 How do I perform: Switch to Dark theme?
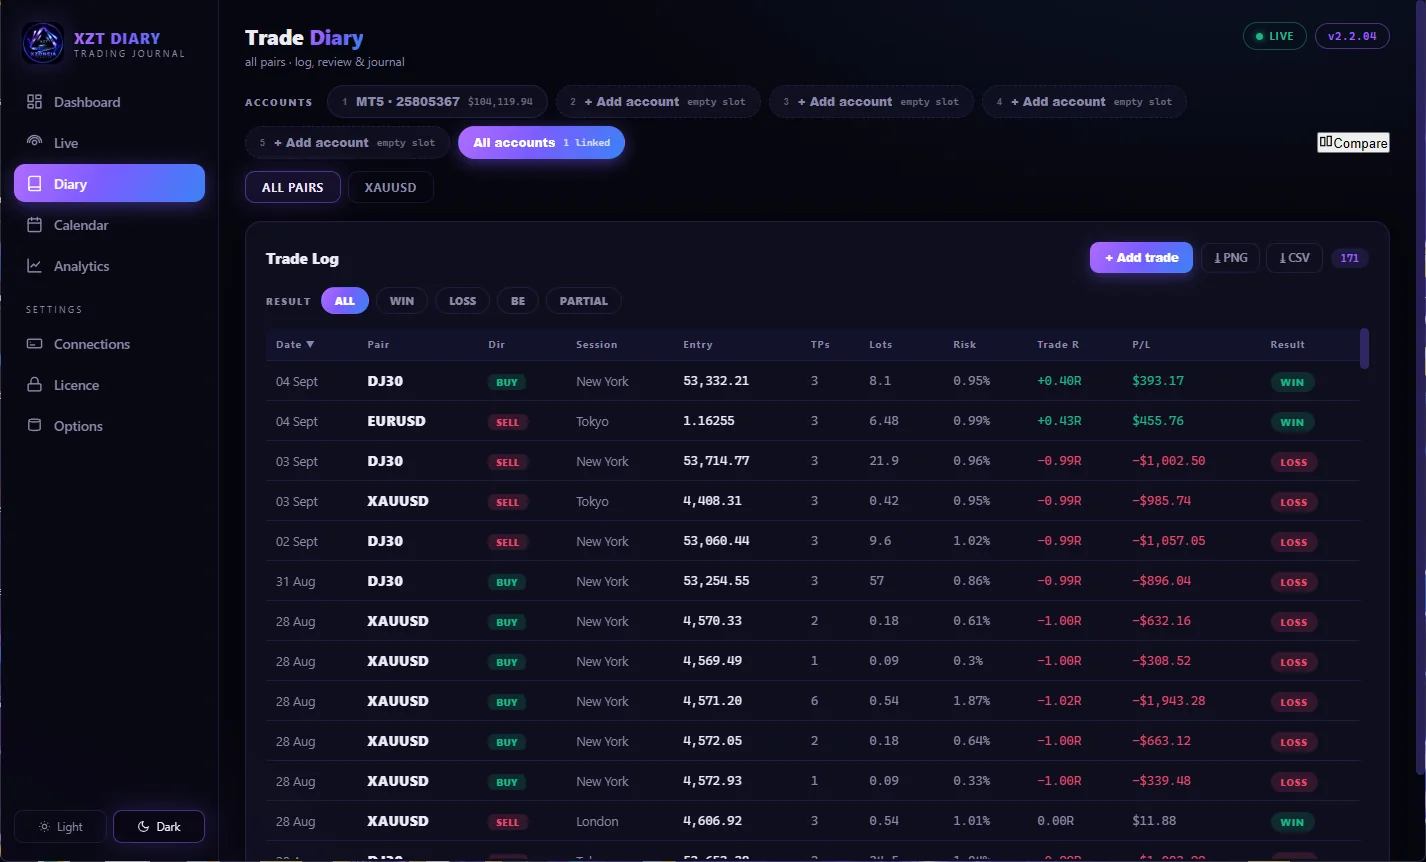click(159, 827)
